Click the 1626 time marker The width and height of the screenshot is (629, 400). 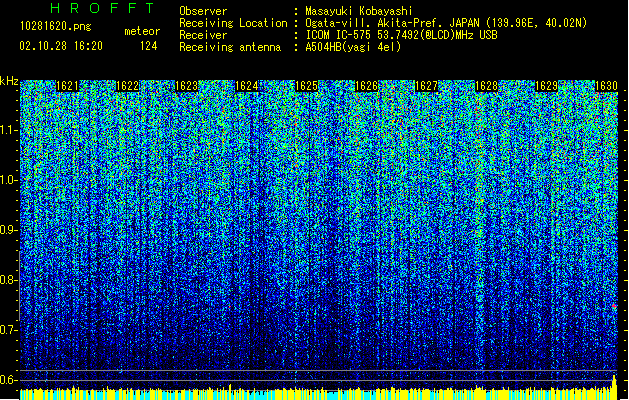click(367, 86)
